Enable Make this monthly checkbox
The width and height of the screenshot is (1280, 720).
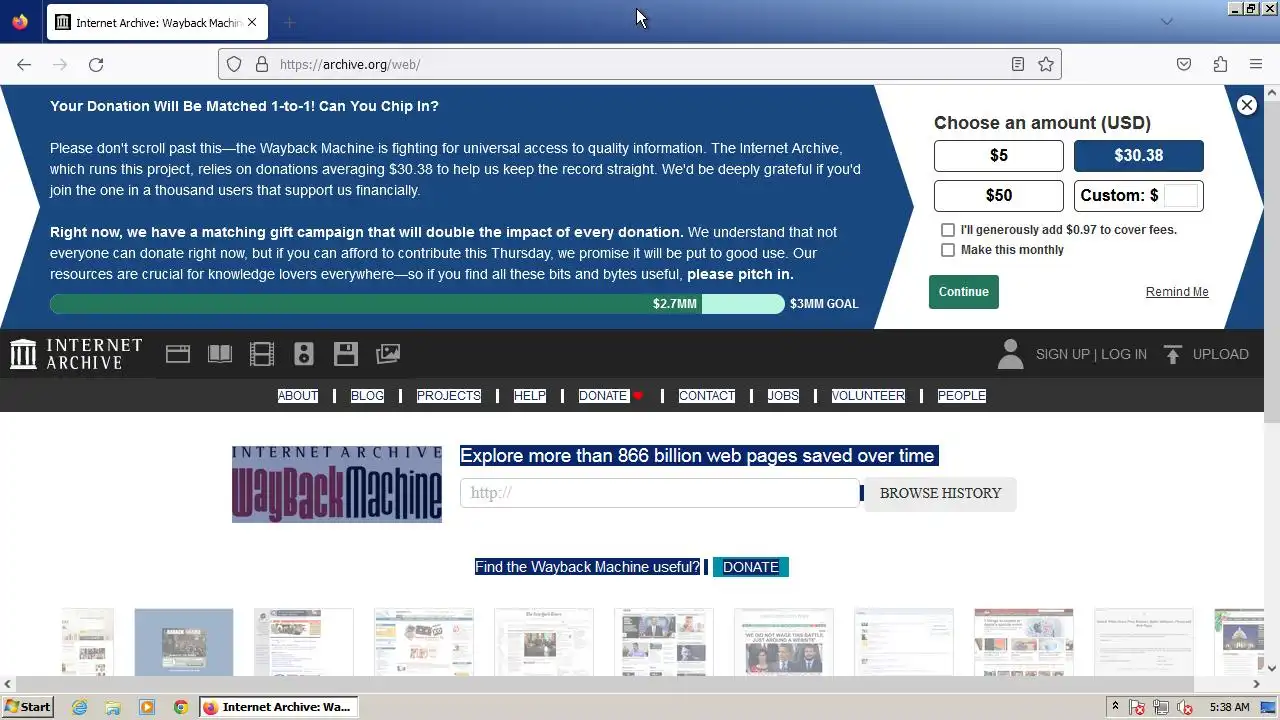pos(948,250)
